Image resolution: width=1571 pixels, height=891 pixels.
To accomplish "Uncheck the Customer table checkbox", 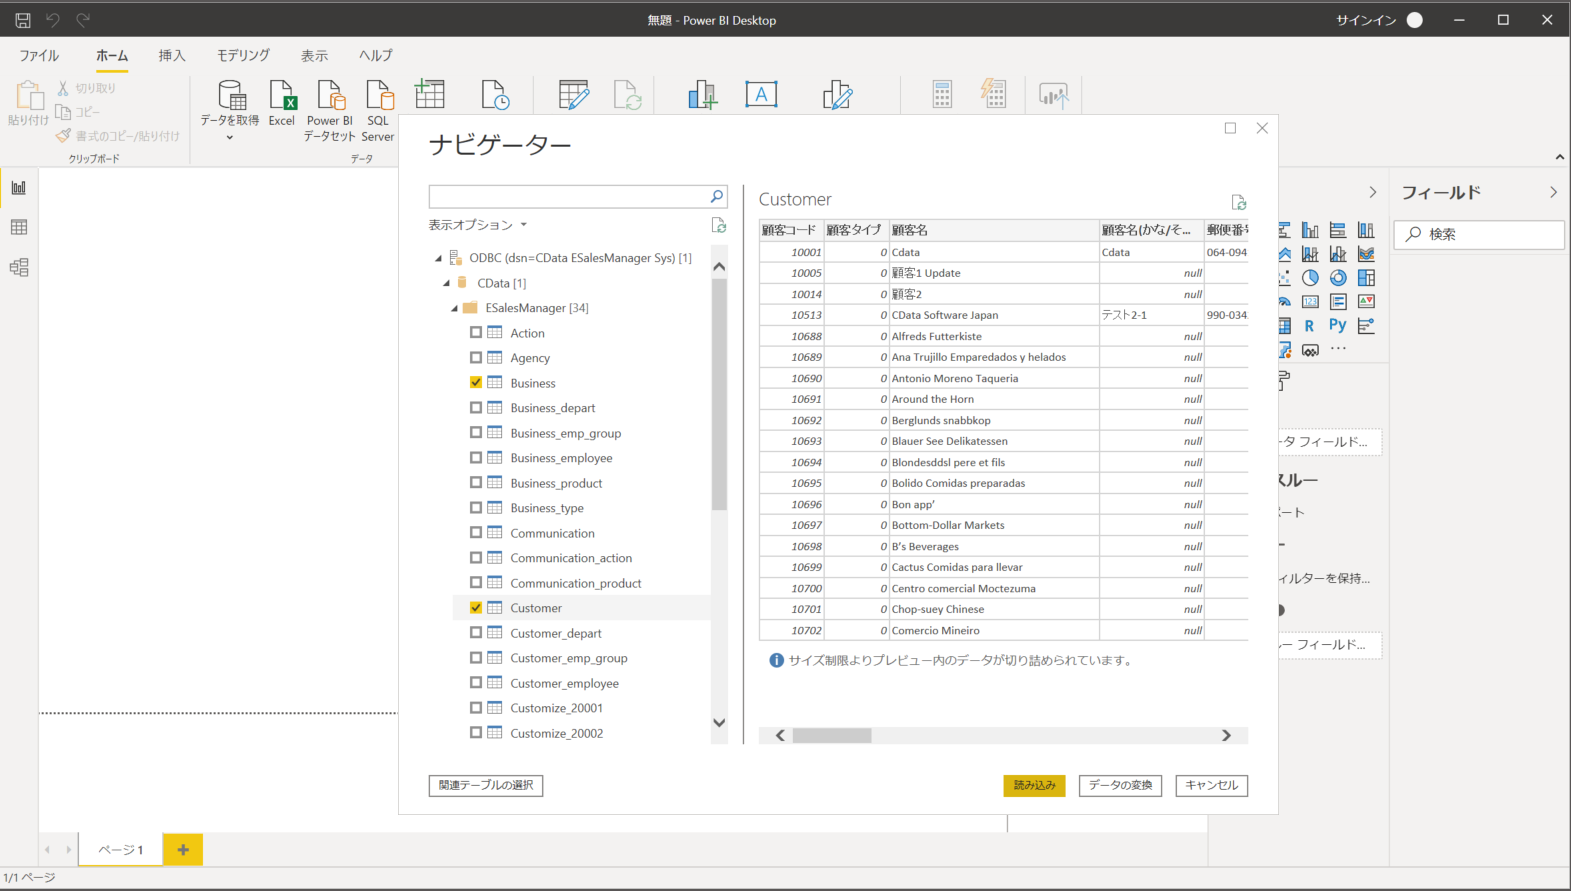I will 476,608.
